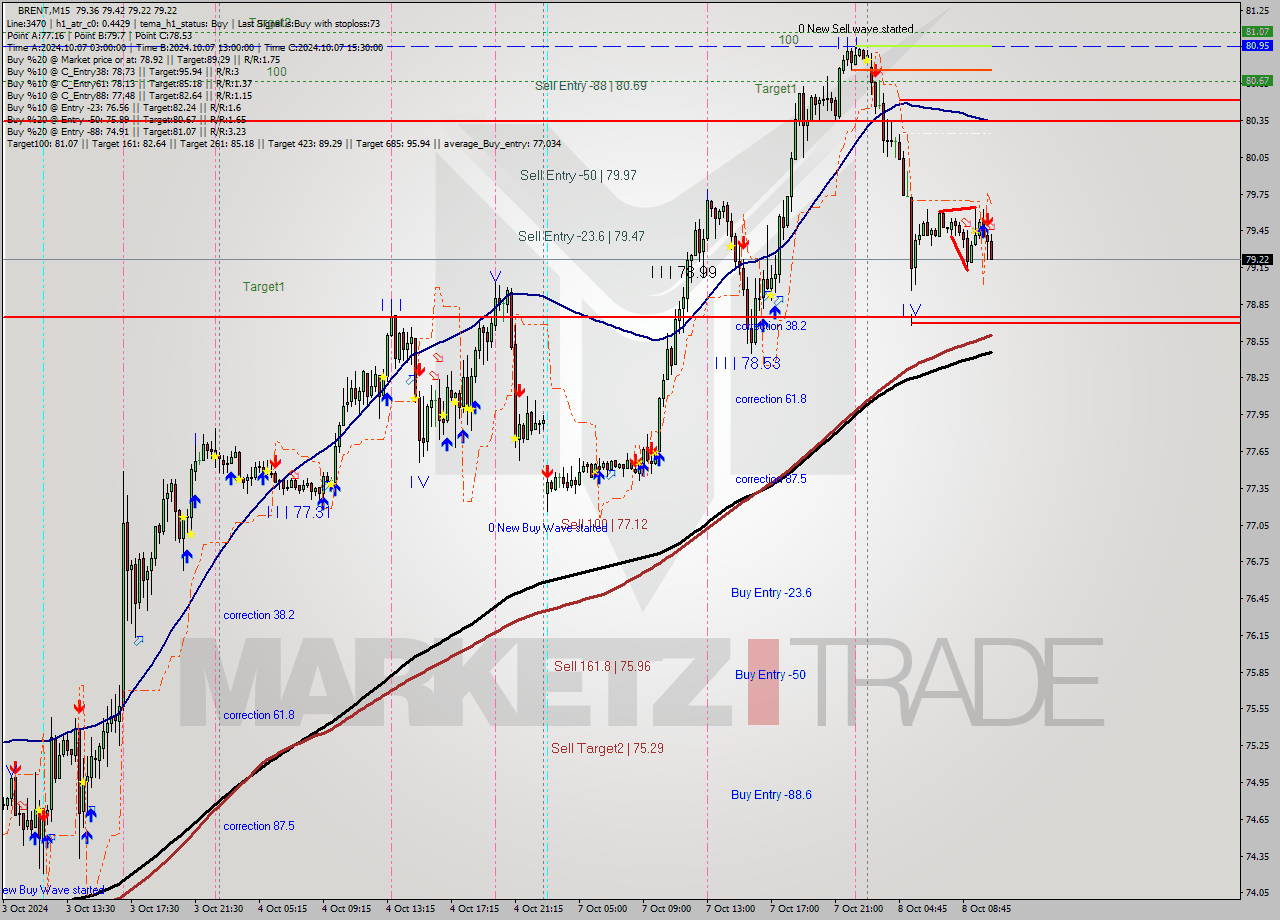
Task: Click the 'Buy Entry -88.6' label
Action: click(771, 795)
